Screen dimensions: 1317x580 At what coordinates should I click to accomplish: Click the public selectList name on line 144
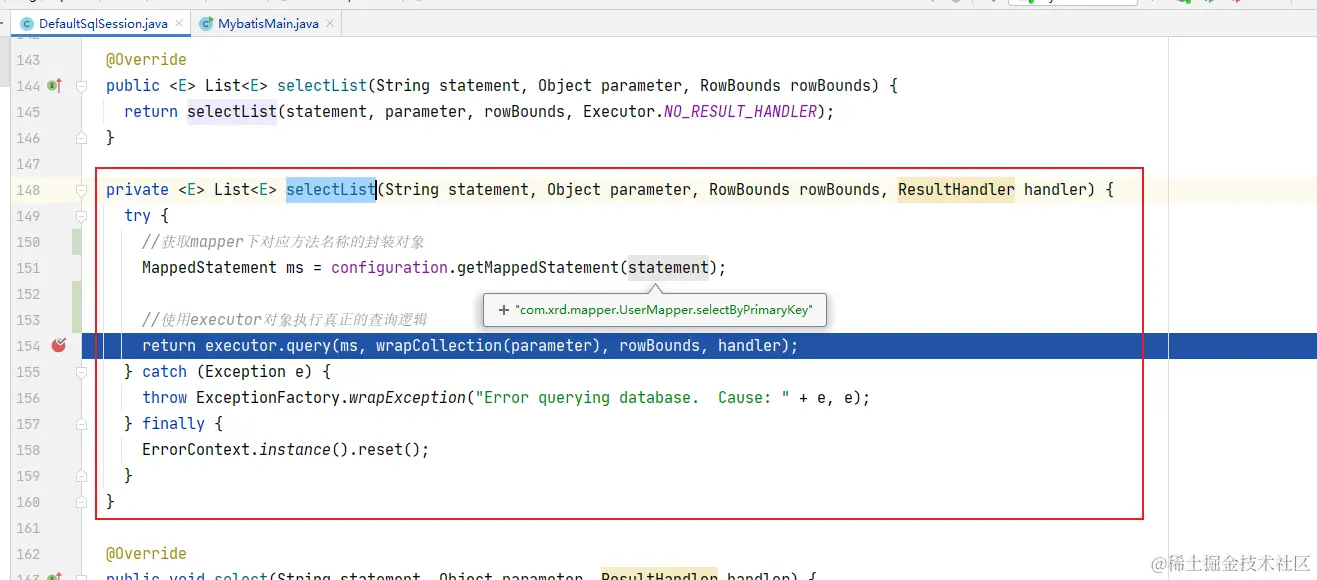click(x=322, y=86)
